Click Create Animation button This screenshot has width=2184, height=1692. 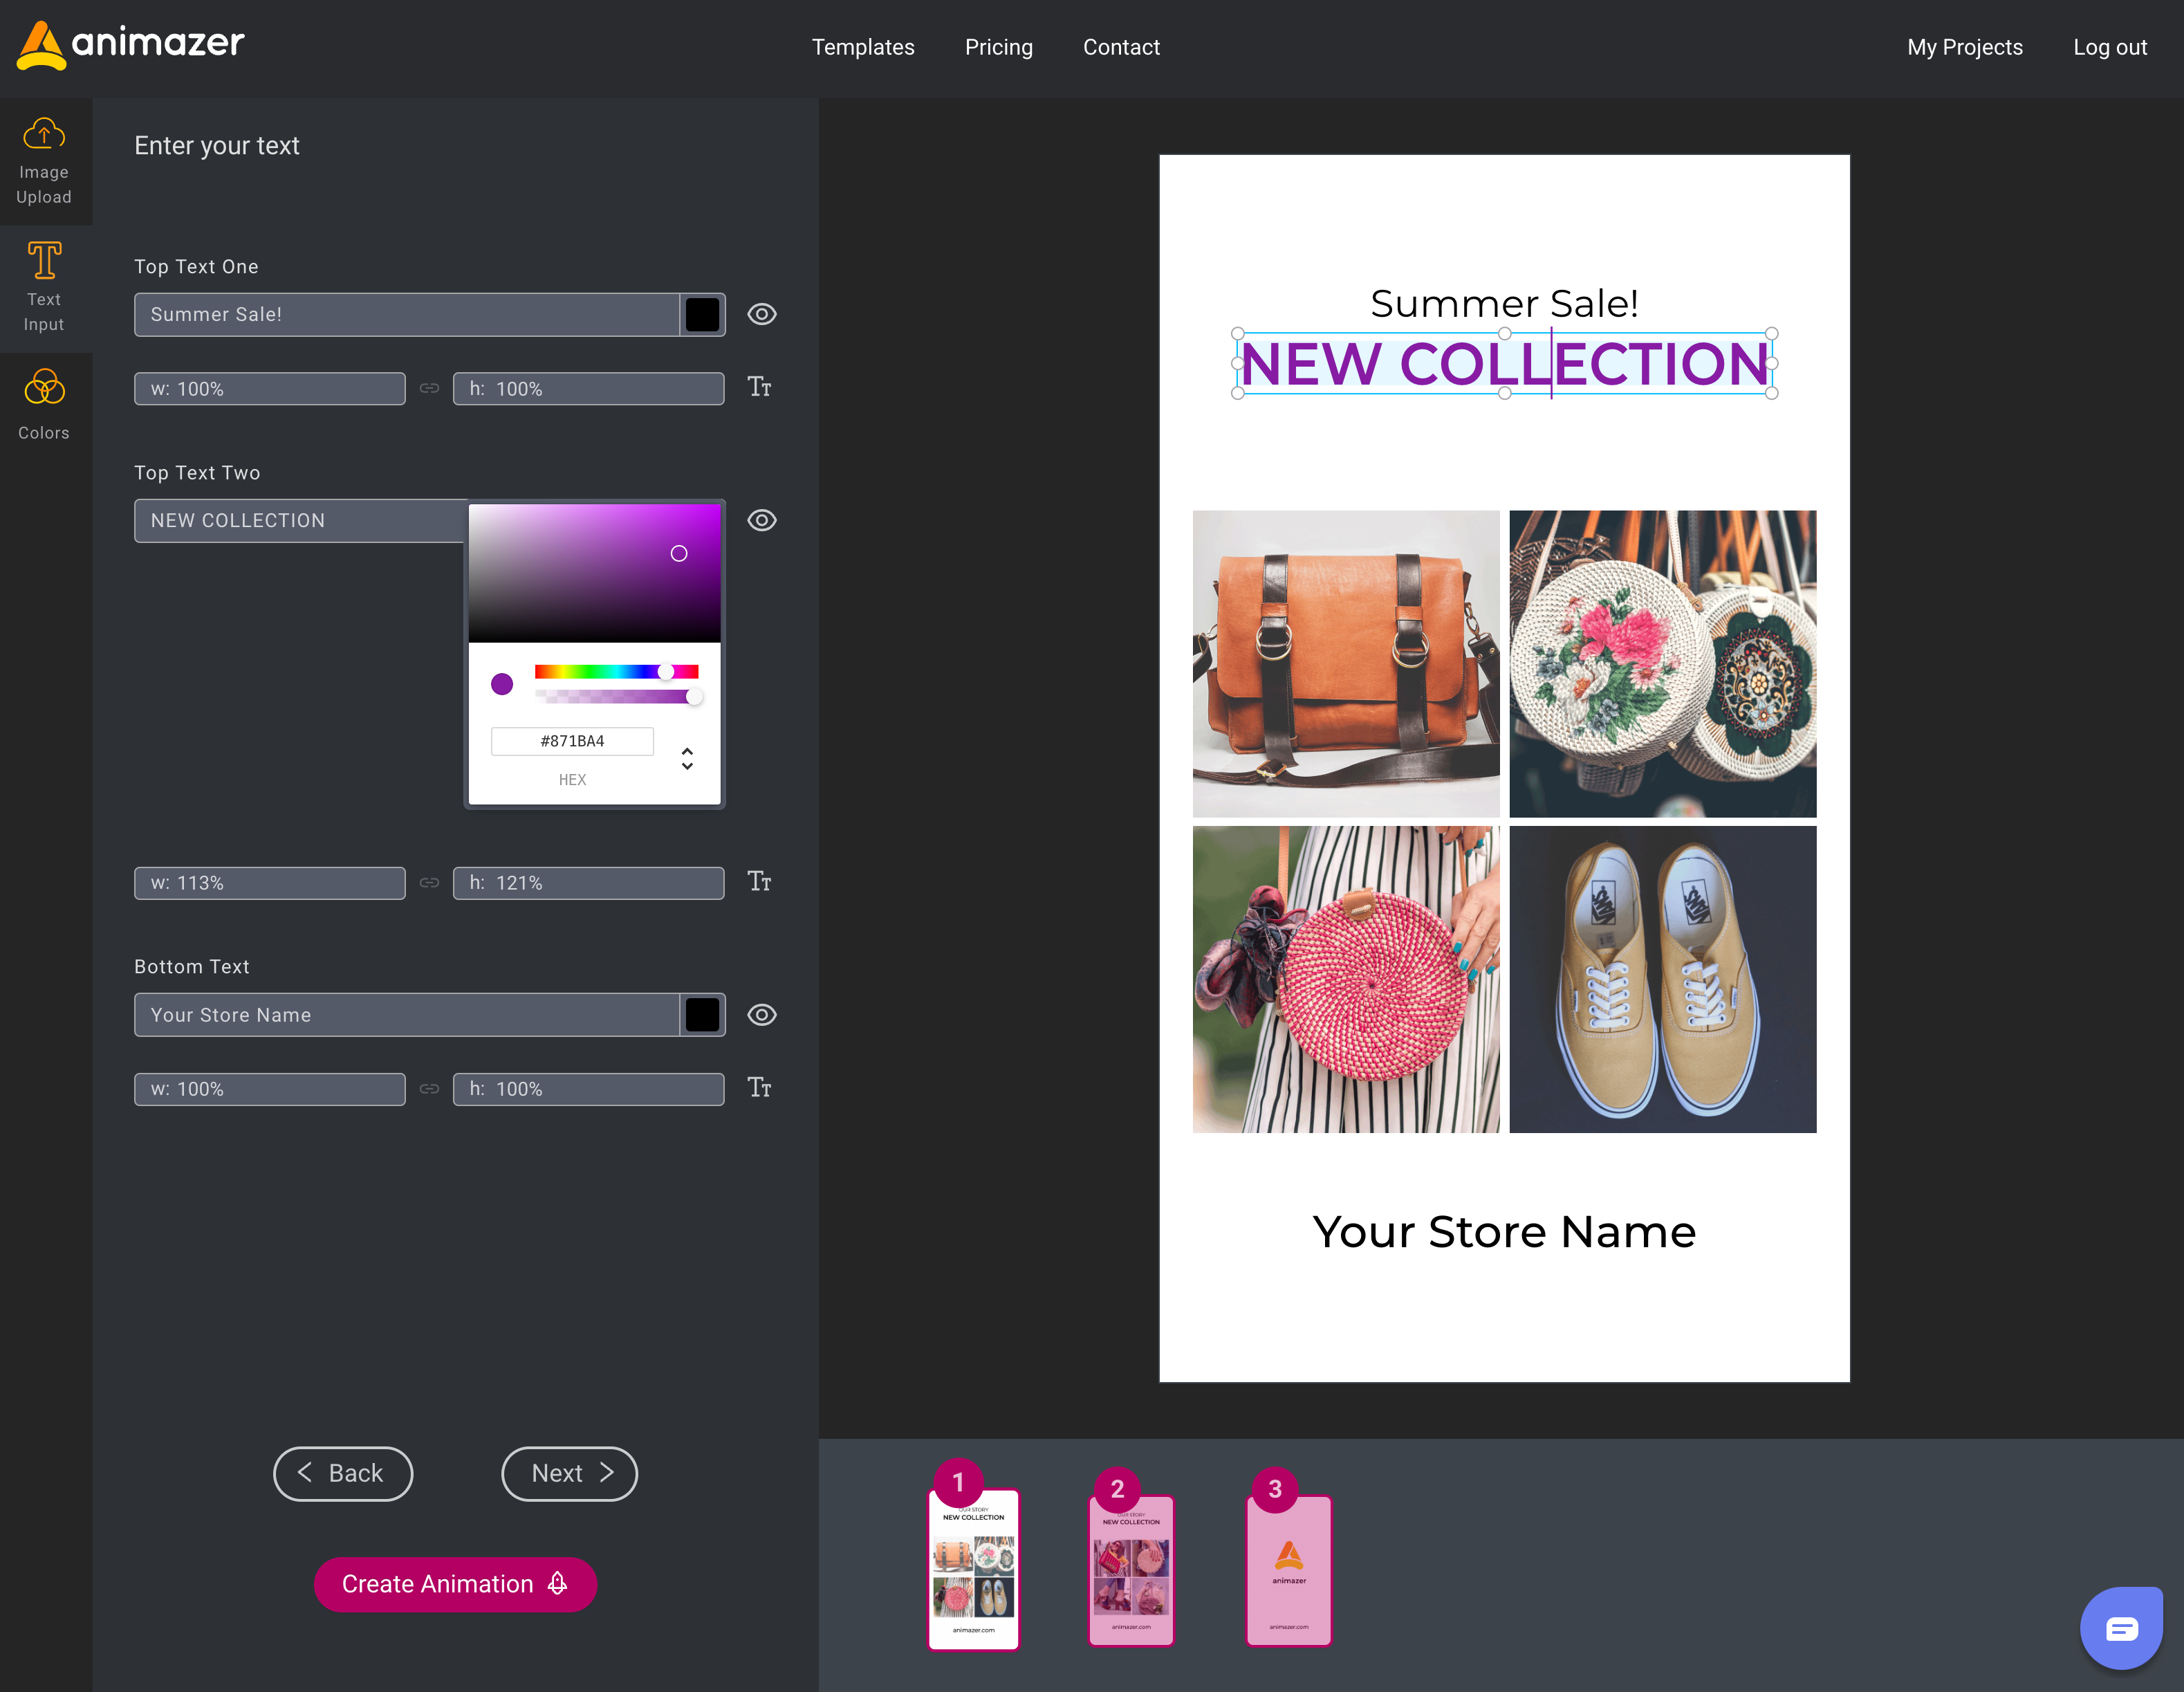[455, 1584]
